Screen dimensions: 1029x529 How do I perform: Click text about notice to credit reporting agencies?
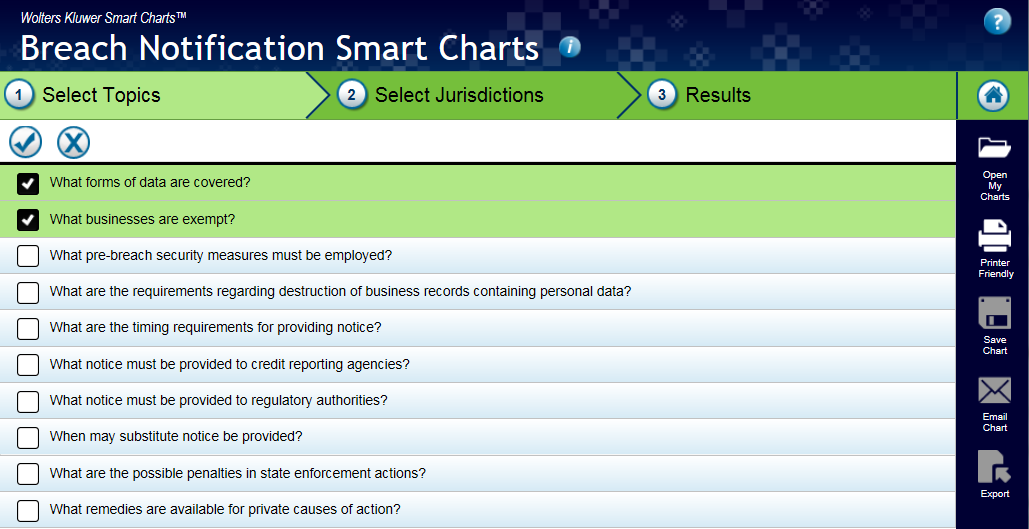[230, 364]
